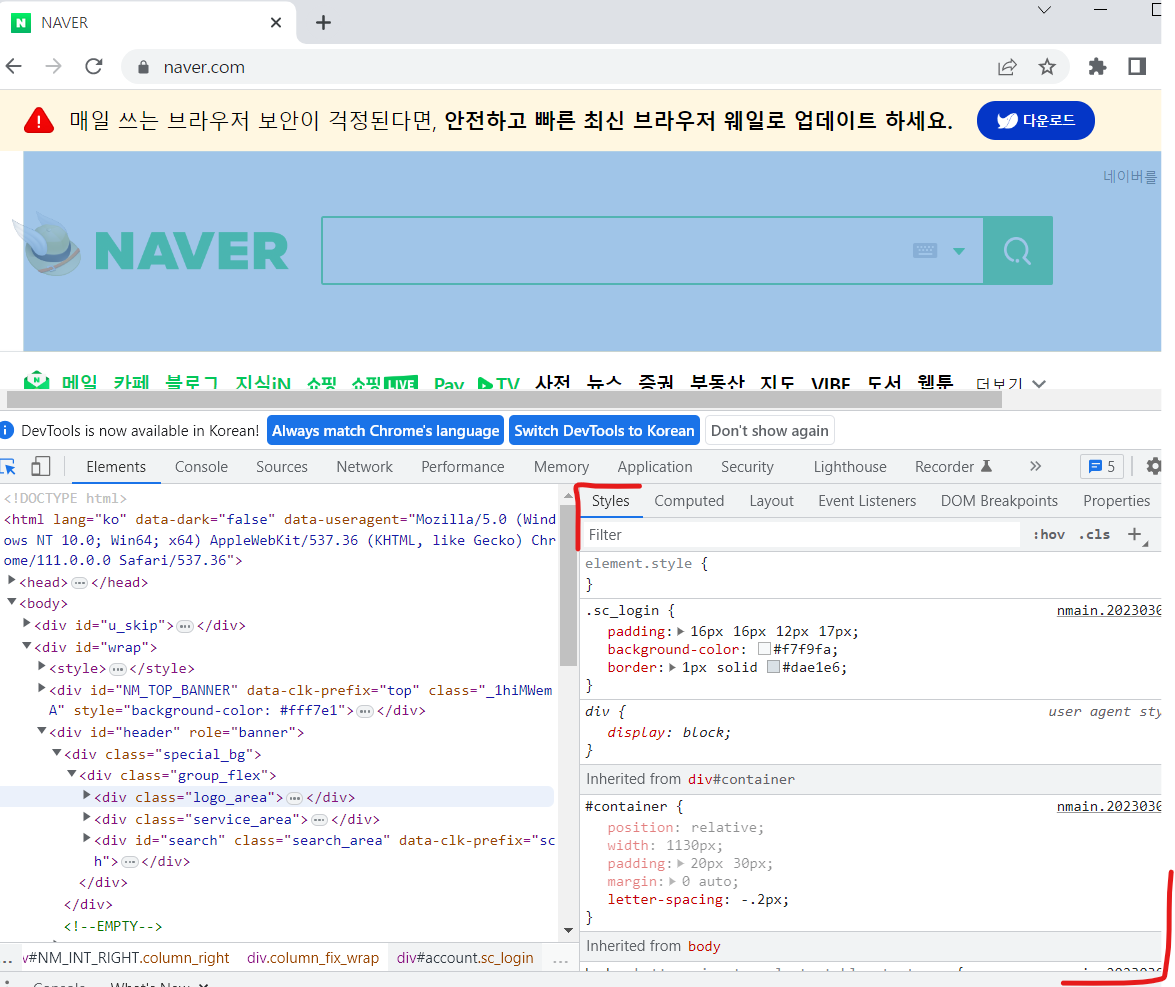This screenshot has height=987, width=1175.
Task: Toggle the .cls element classes panel
Action: 1095,534
